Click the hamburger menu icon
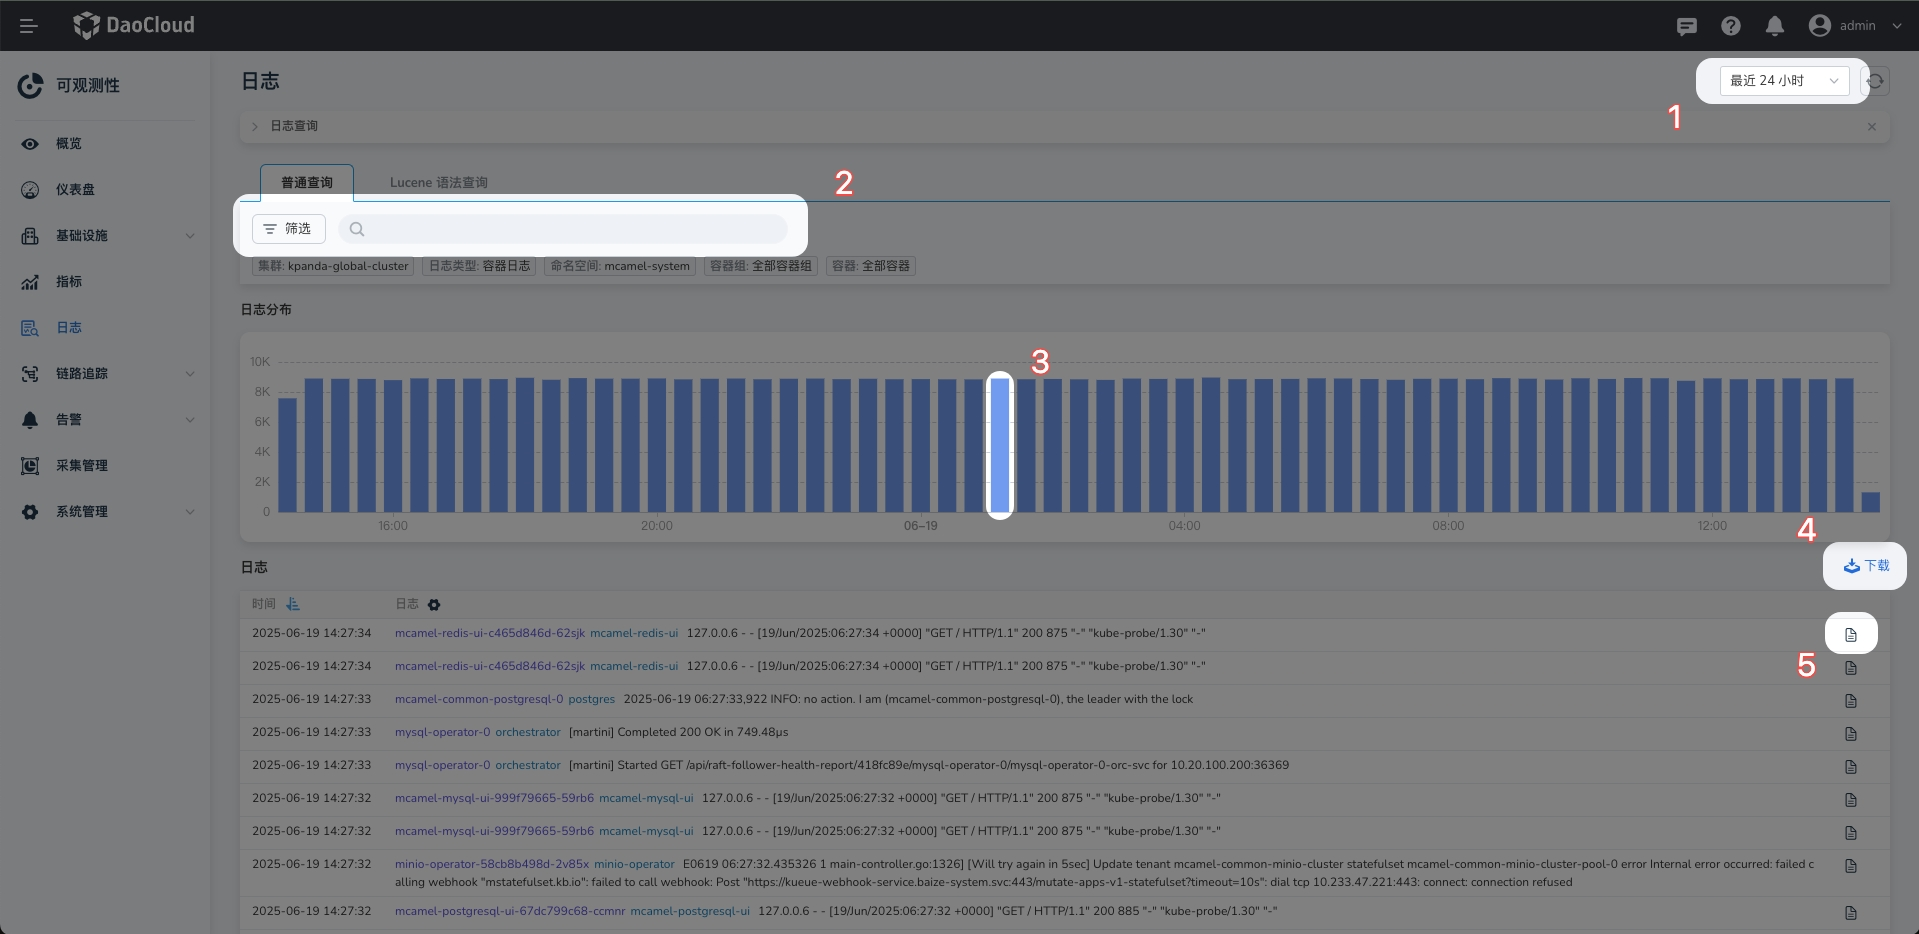Screen dimensions: 1919x934 pos(28,26)
